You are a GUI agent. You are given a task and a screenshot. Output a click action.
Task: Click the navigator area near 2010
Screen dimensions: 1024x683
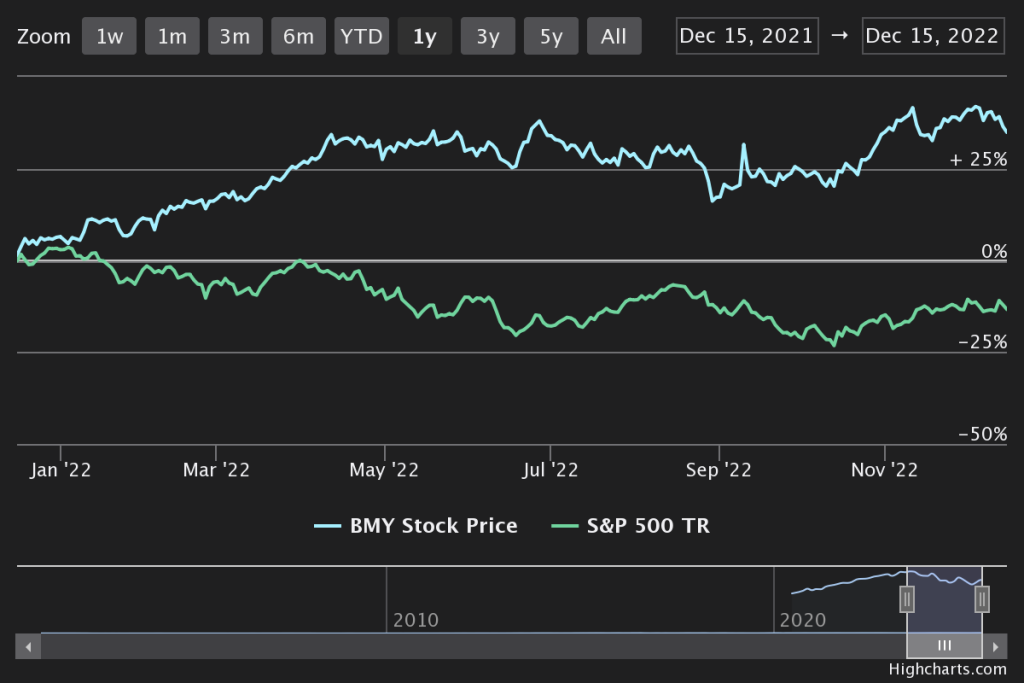[x=415, y=600]
